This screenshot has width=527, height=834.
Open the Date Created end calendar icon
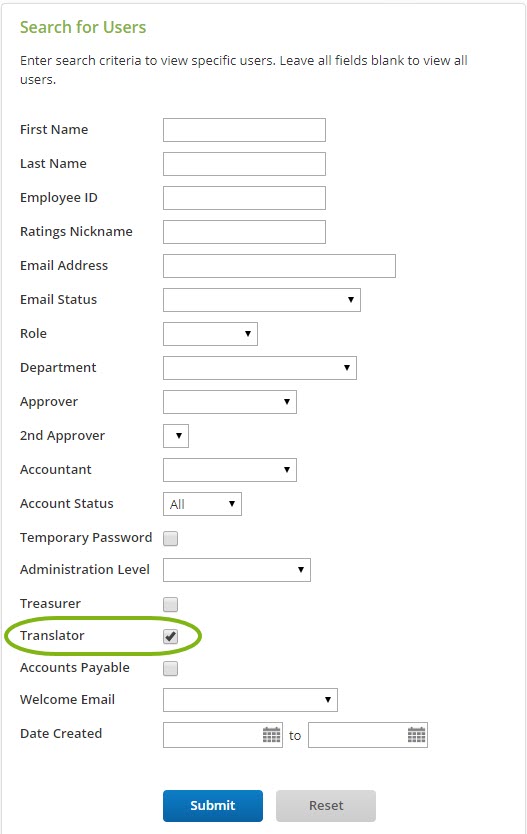coord(416,735)
